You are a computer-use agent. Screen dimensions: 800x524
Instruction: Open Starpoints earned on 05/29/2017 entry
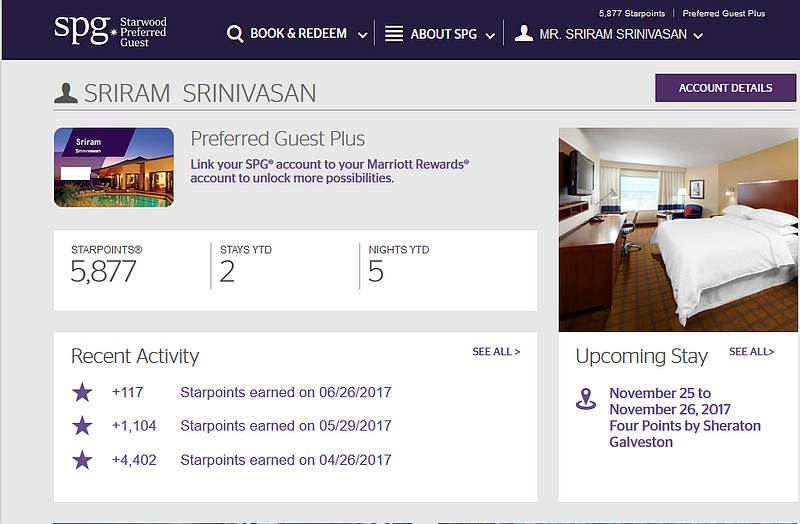tap(286, 426)
